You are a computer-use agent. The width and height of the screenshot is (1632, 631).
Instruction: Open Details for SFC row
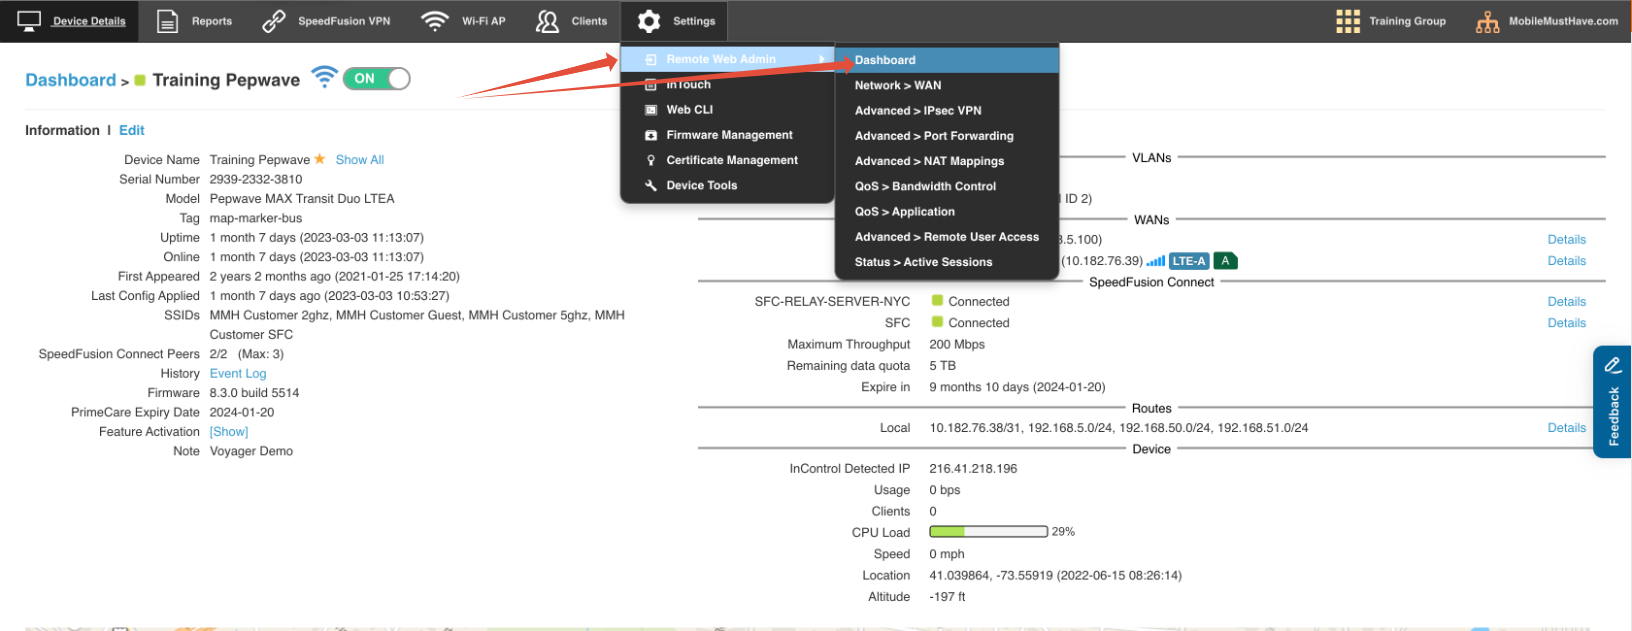coord(1567,323)
